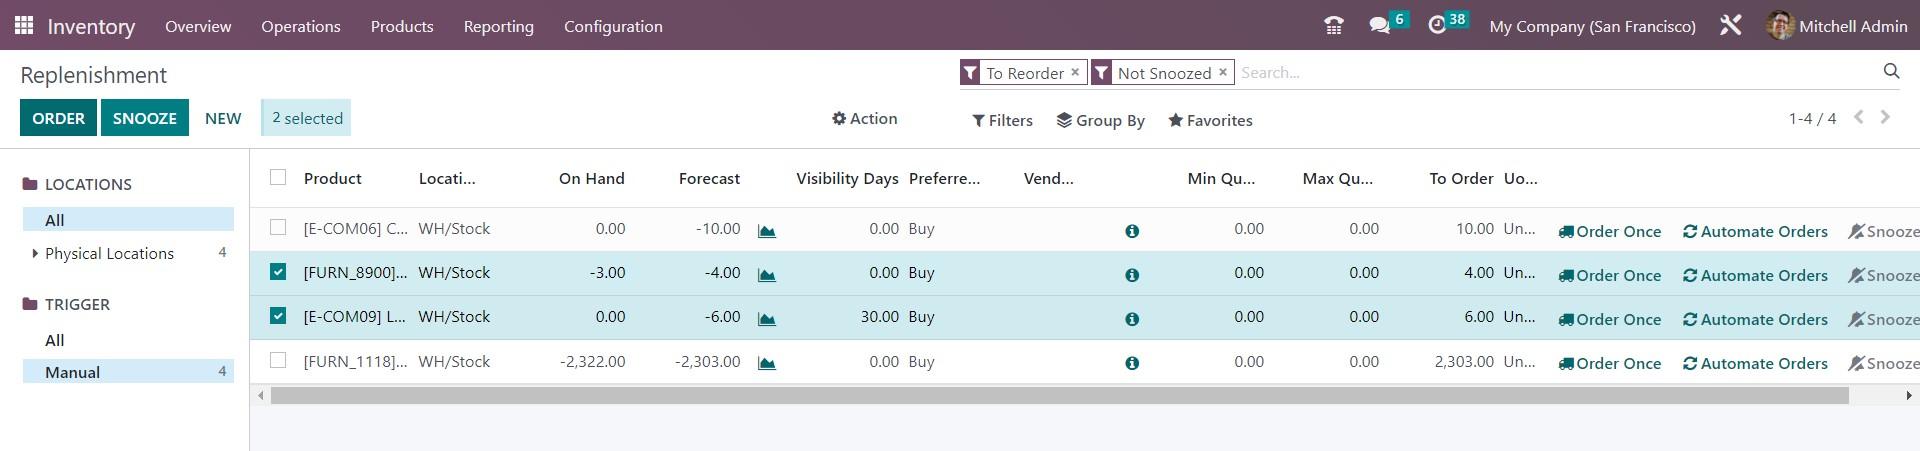Remove the Not Snoozed filter tag
Screen dimensions: 1920x451
coord(1222,72)
